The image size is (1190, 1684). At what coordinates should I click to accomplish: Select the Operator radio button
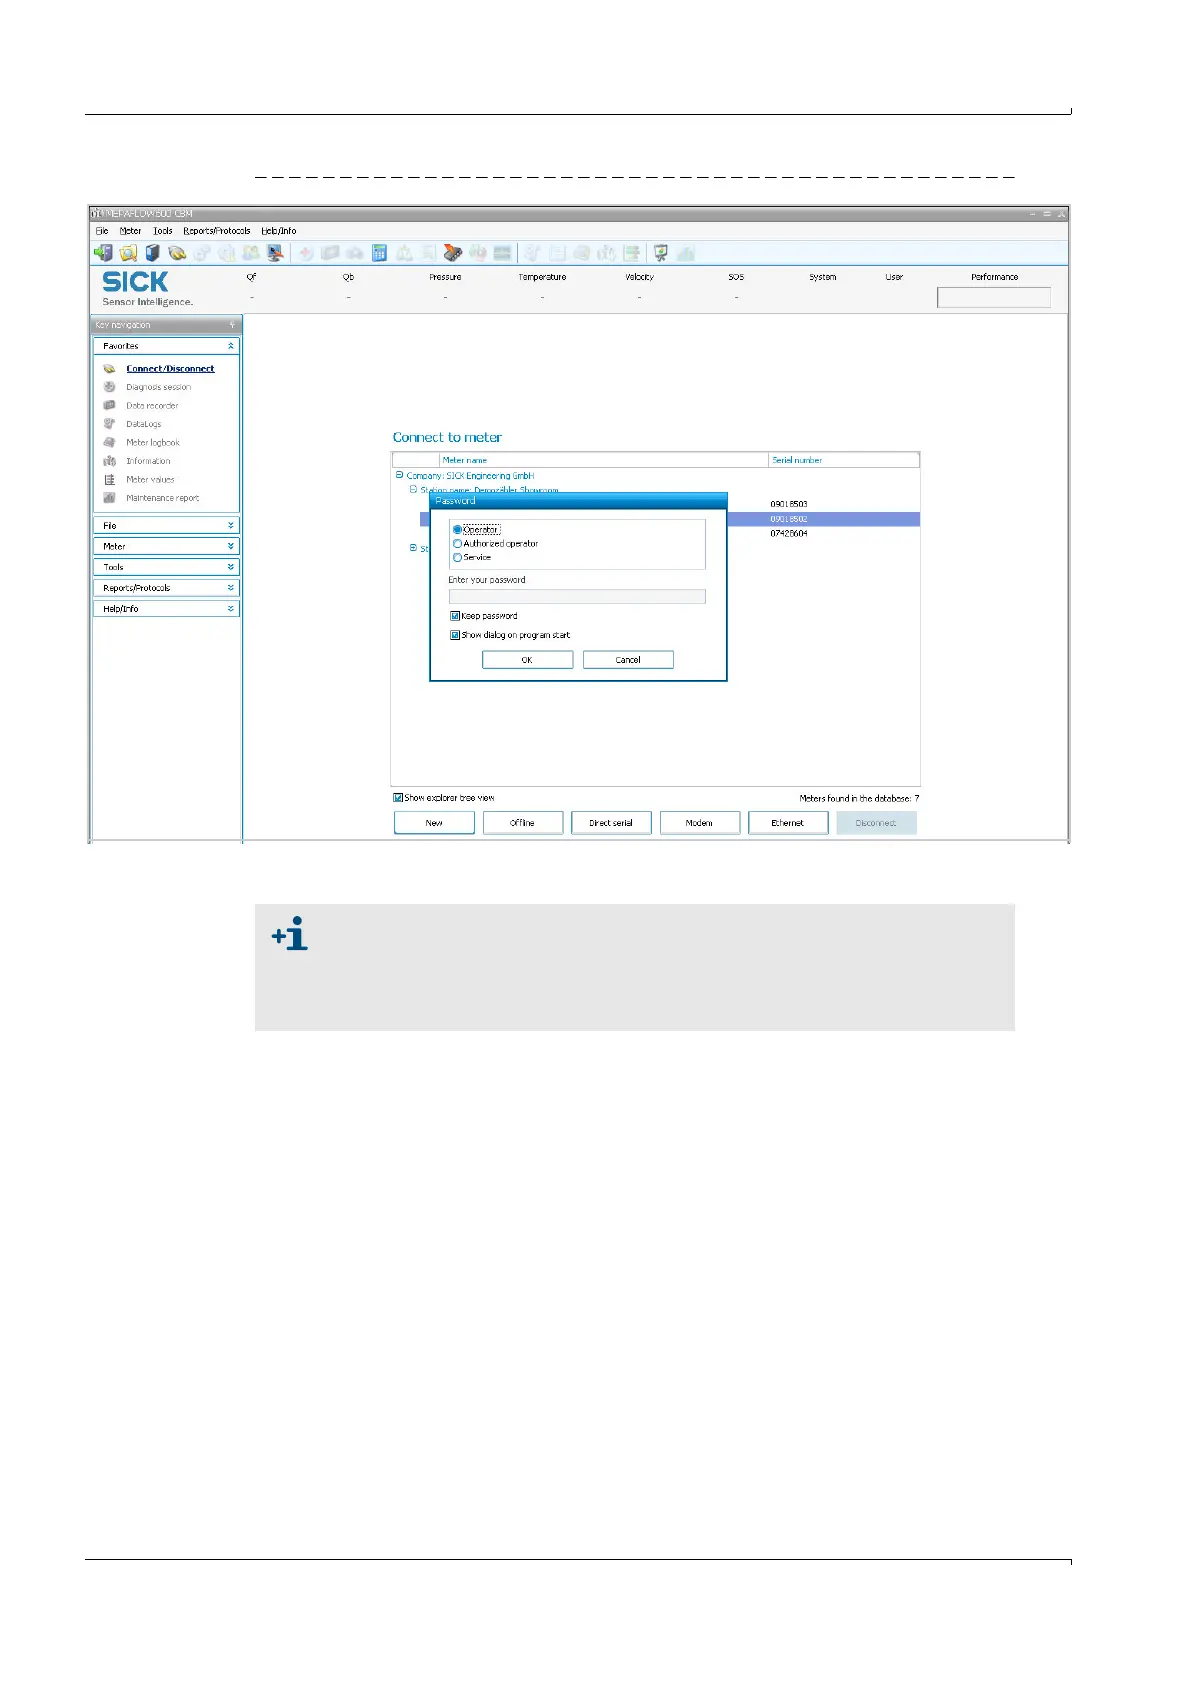[457, 530]
